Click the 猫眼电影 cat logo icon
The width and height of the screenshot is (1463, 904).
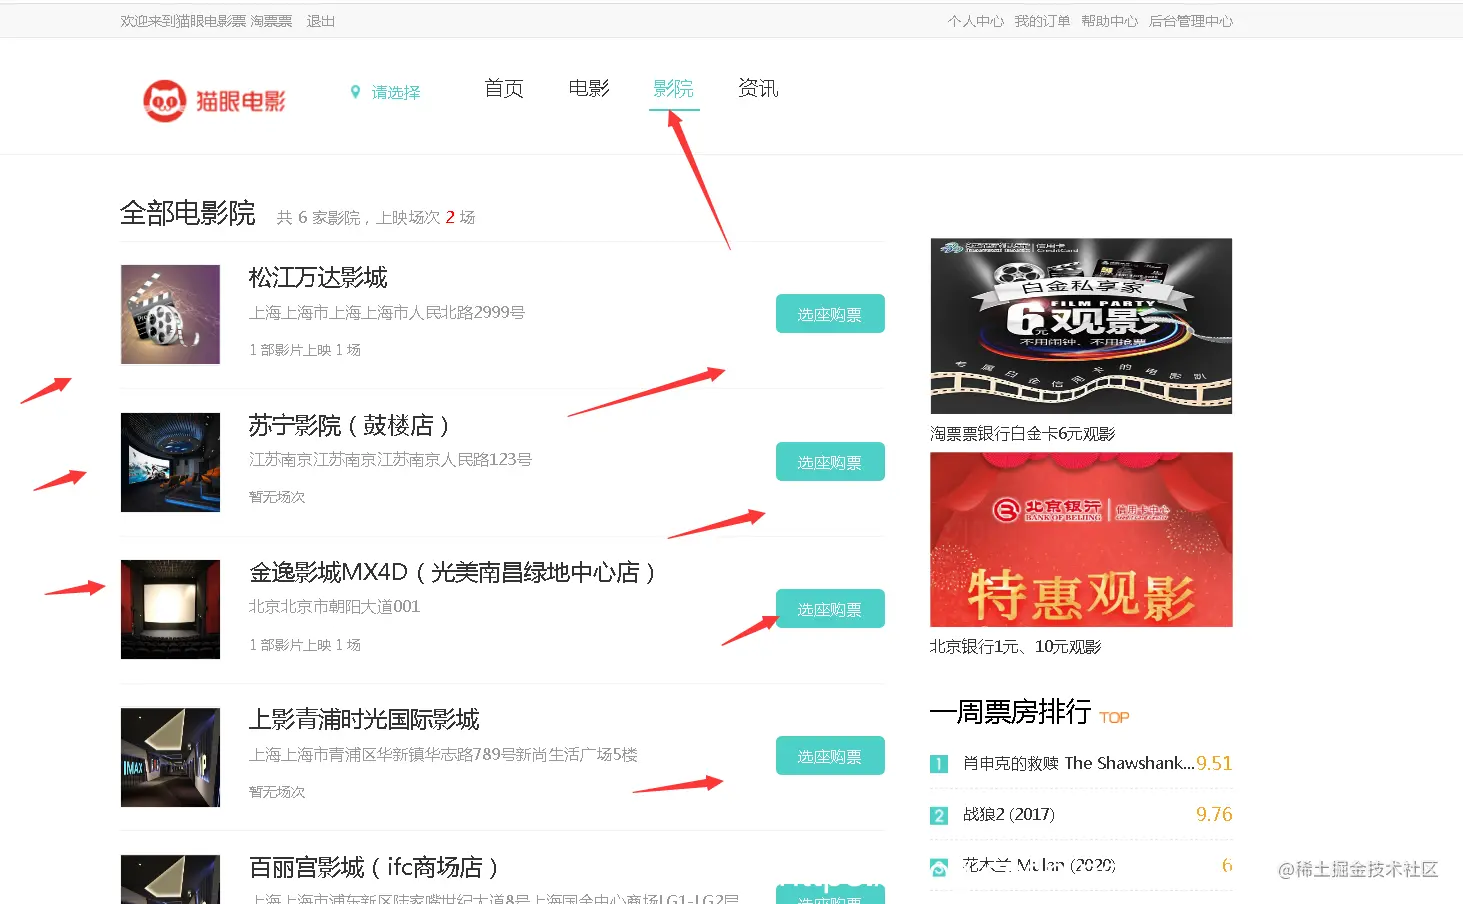coord(164,101)
